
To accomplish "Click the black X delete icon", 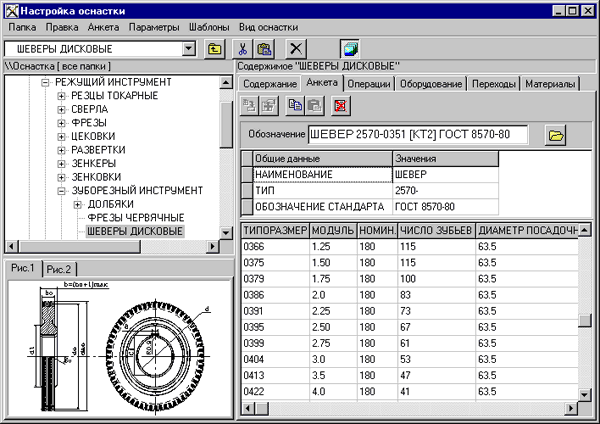I will click(x=296, y=48).
